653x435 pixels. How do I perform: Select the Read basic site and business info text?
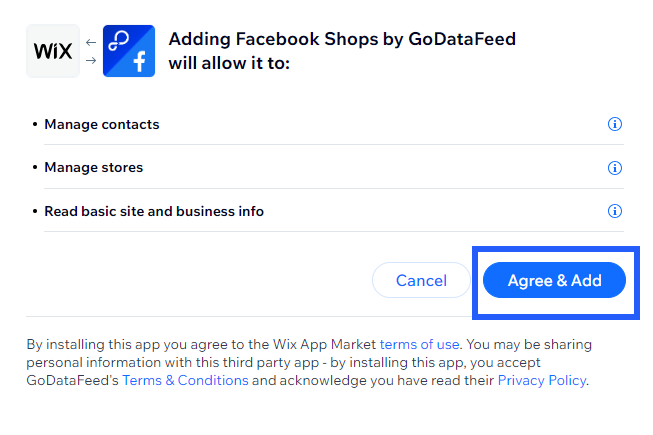(x=154, y=211)
